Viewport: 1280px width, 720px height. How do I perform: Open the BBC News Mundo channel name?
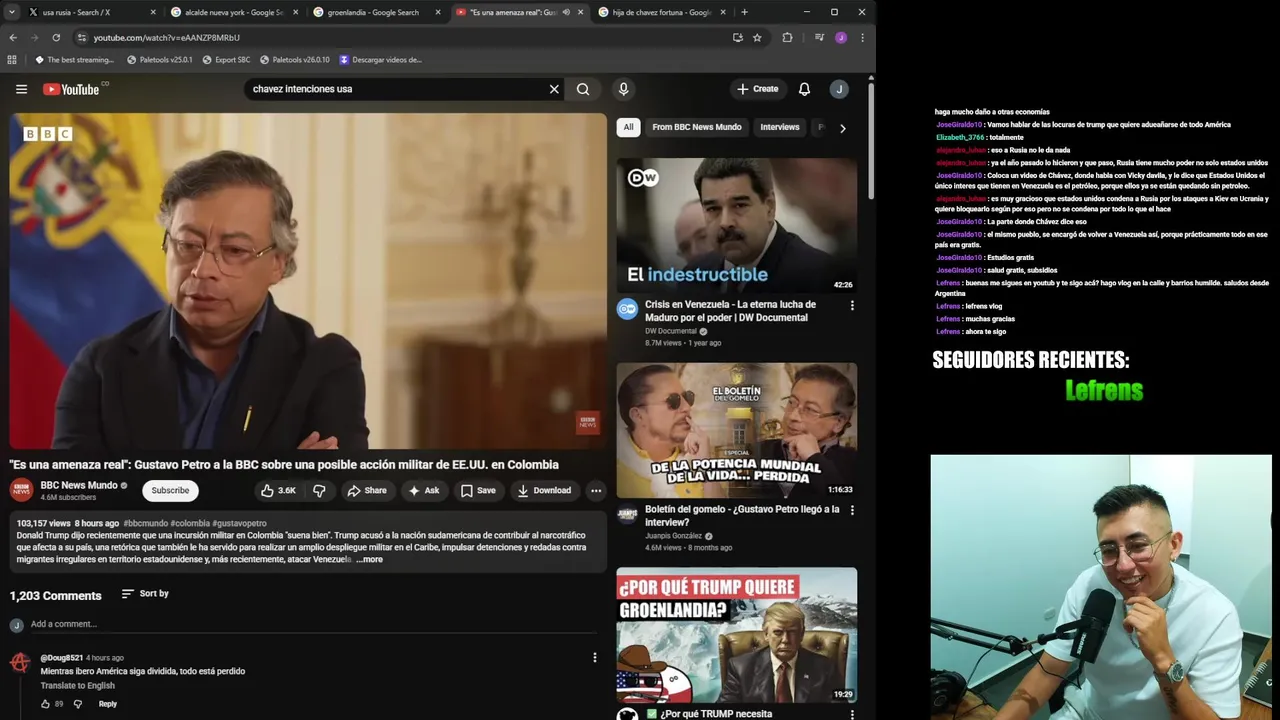[79, 485]
